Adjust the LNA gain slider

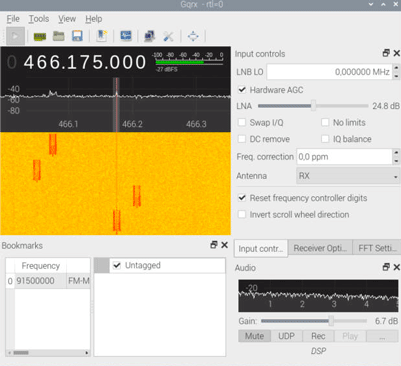coord(313,106)
